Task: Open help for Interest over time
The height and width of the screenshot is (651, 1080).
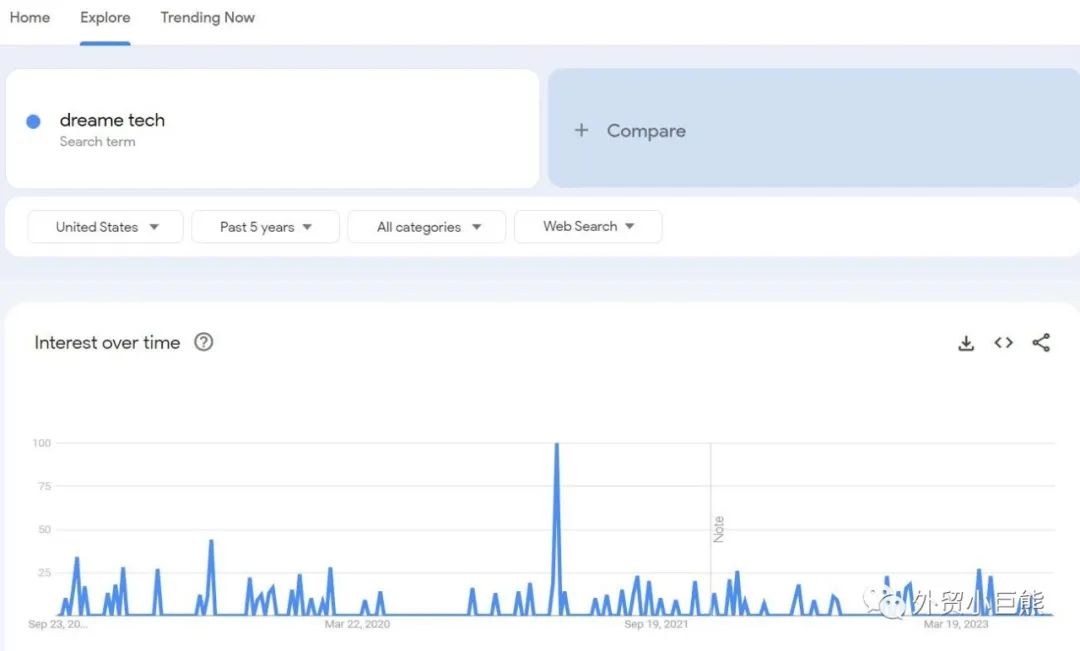Action: click(204, 342)
